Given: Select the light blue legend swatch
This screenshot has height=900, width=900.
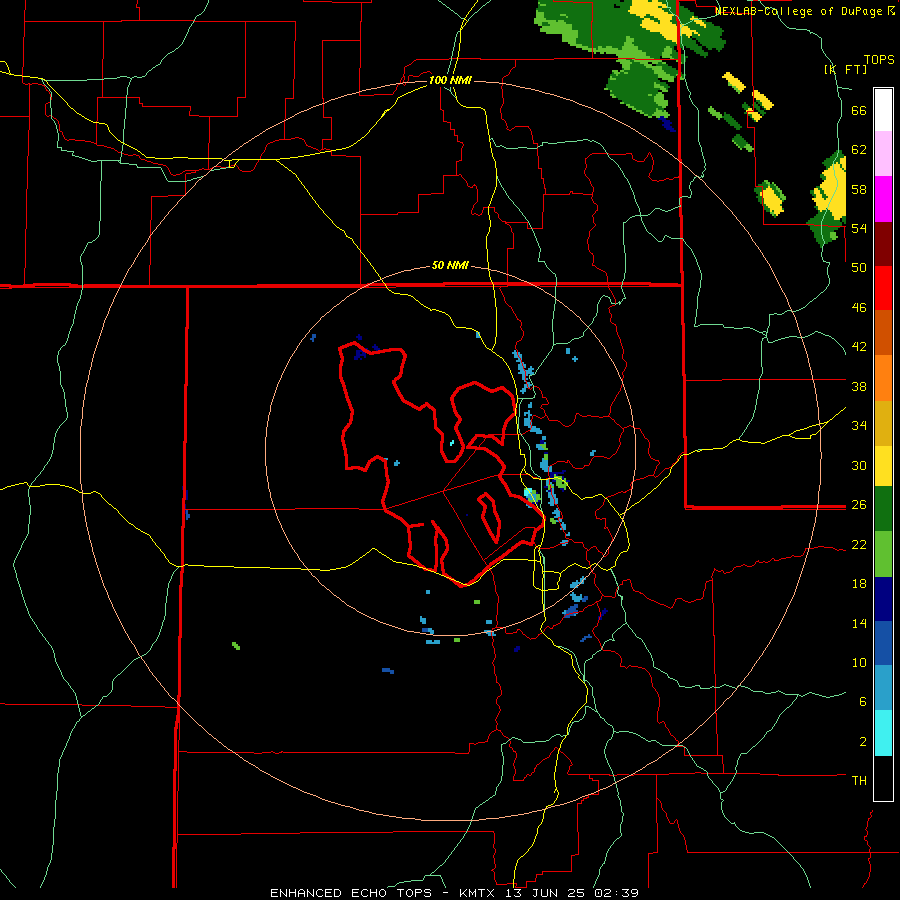Looking at the screenshot, I should coord(883,687).
